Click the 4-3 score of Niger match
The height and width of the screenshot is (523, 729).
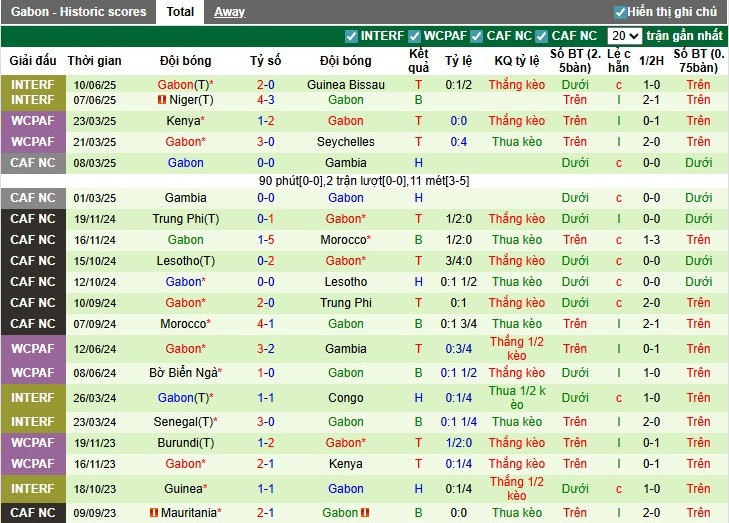pyautogui.click(x=266, y=100)
